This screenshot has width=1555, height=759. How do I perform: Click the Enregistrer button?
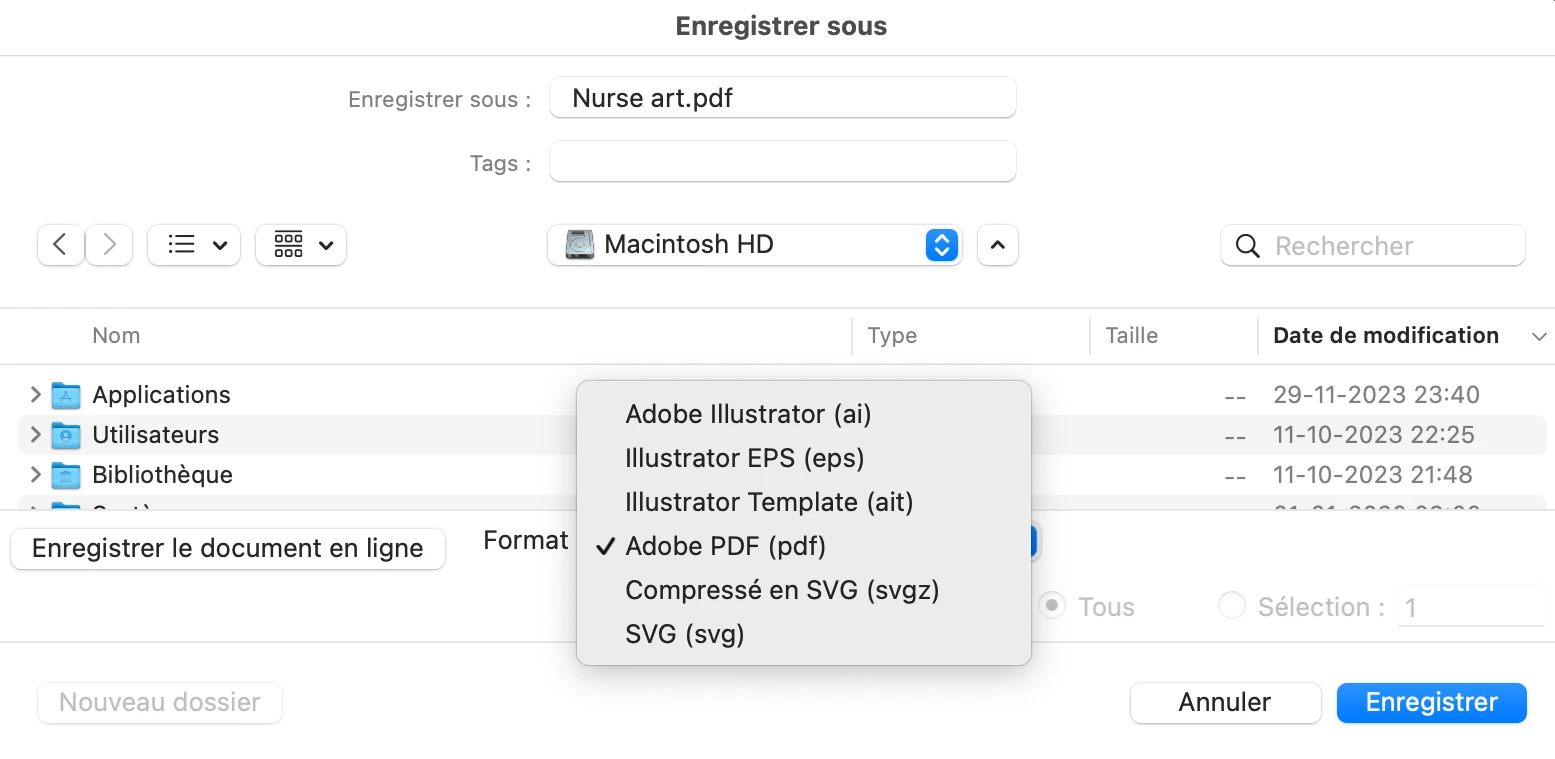1431,702
